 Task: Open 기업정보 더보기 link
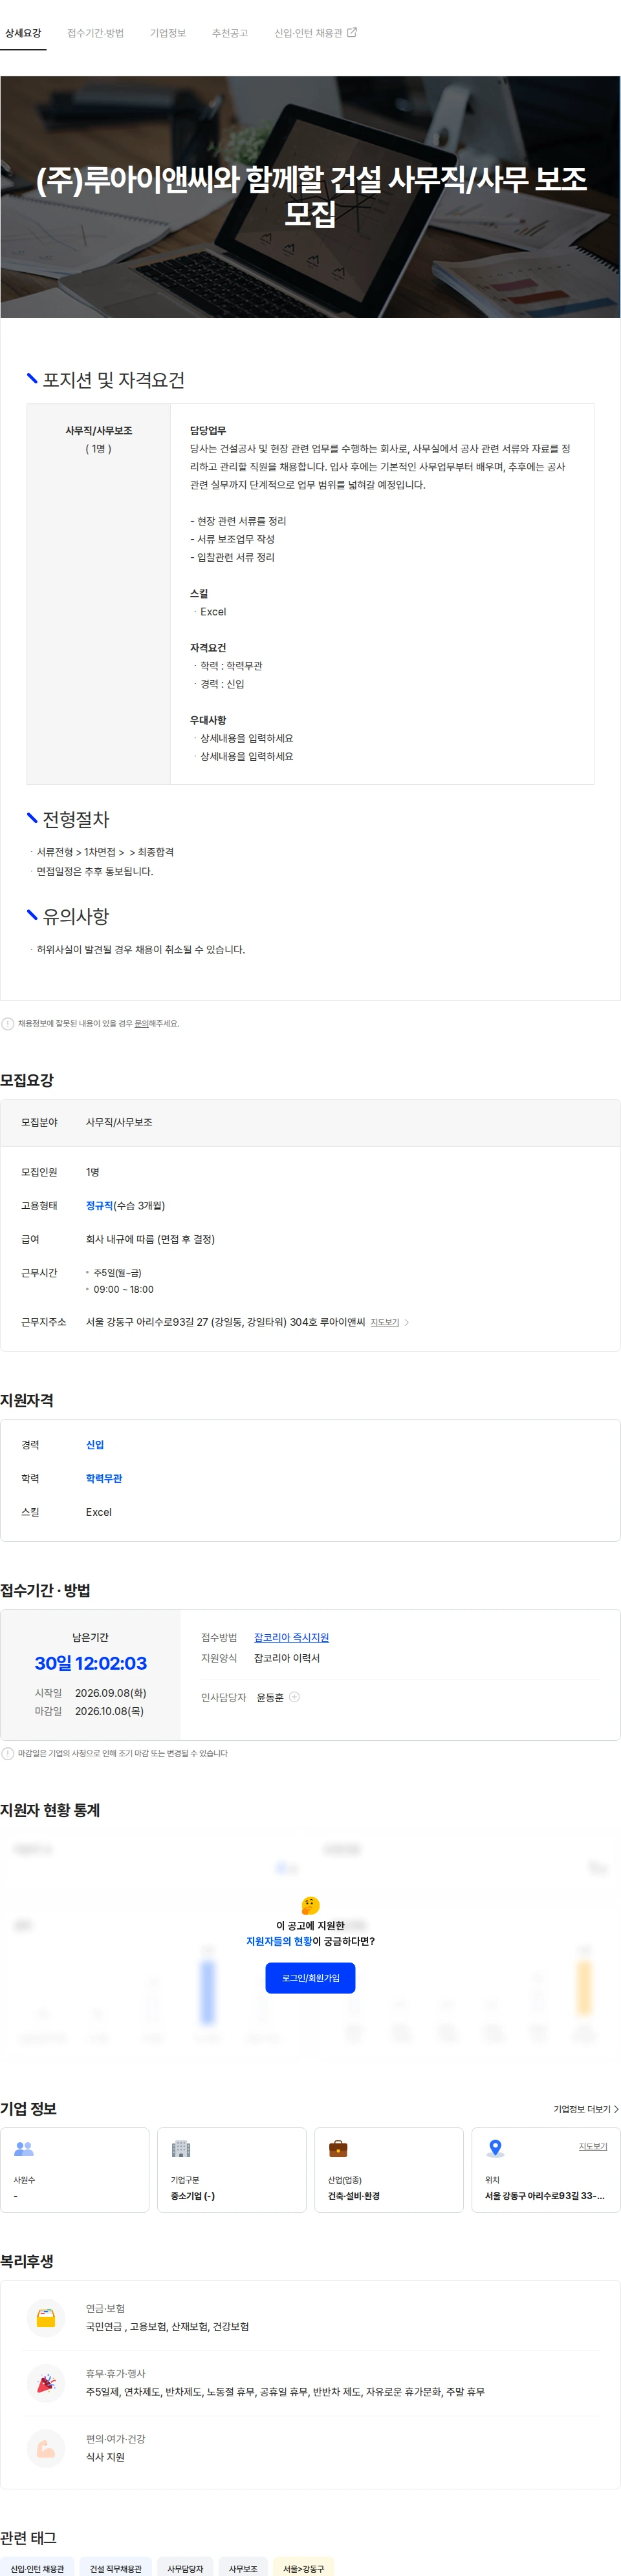(586, 2109)
